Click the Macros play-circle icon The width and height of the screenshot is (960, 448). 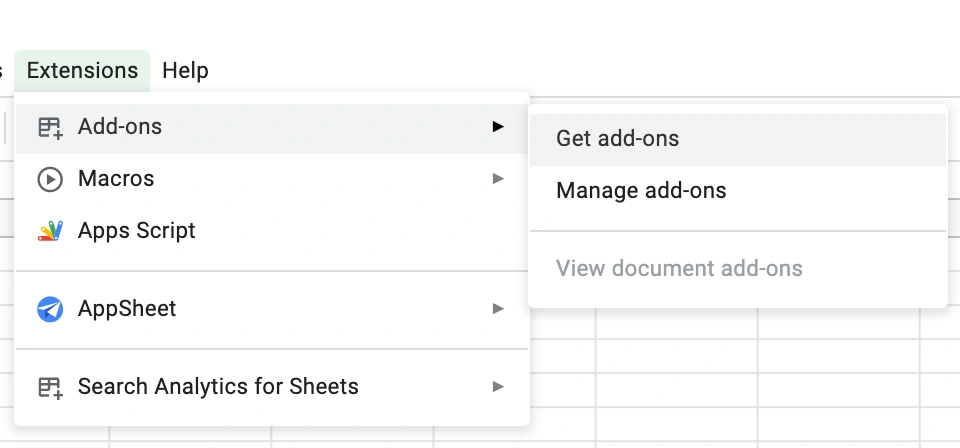pos(49,179)
